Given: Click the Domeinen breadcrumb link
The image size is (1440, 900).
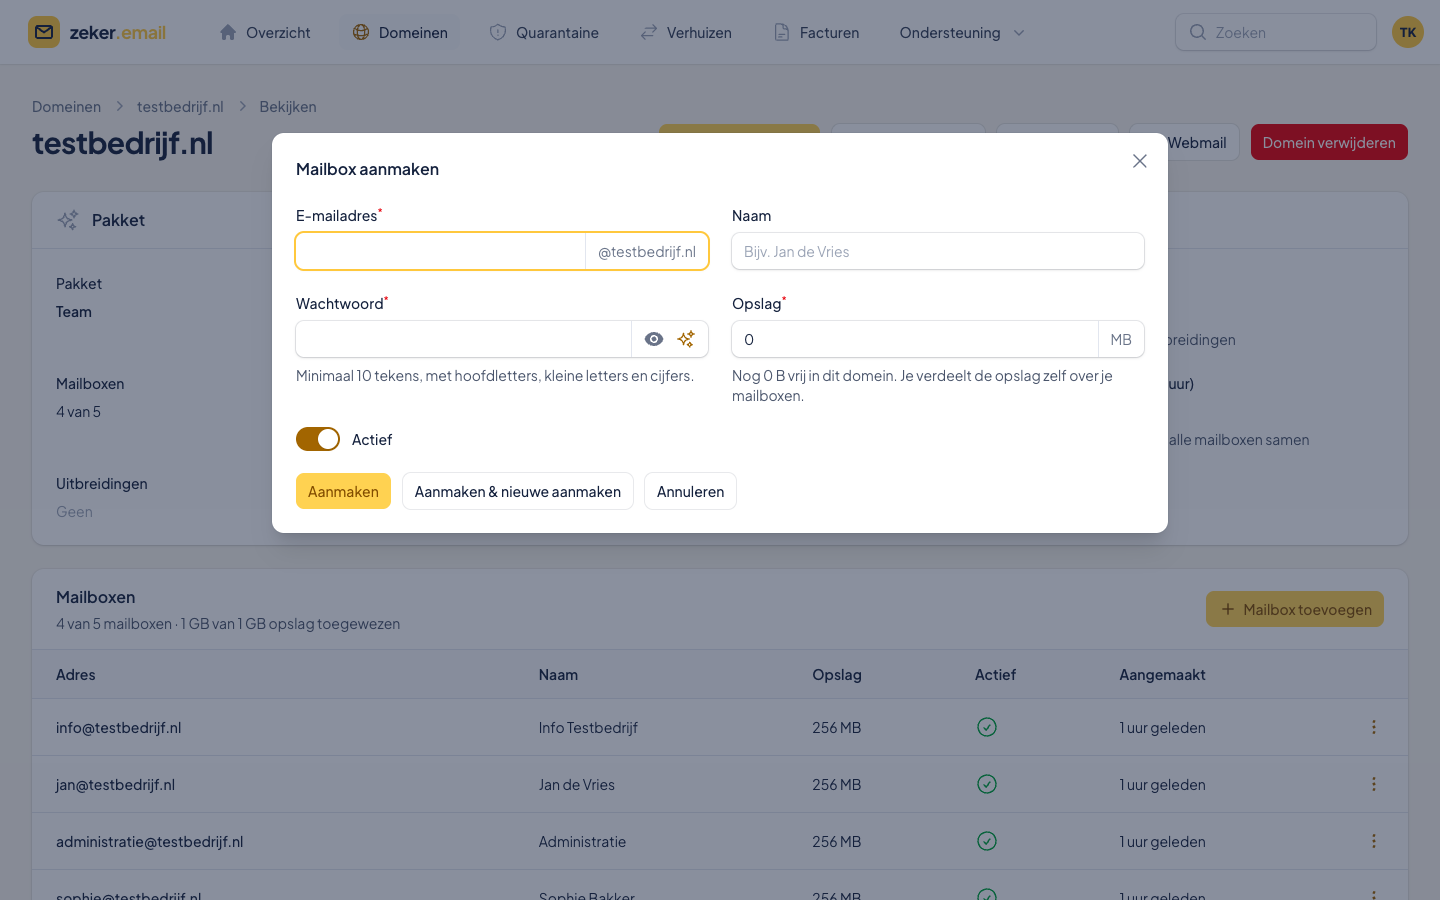Looking at the screenshot, I should click(66, 106).
